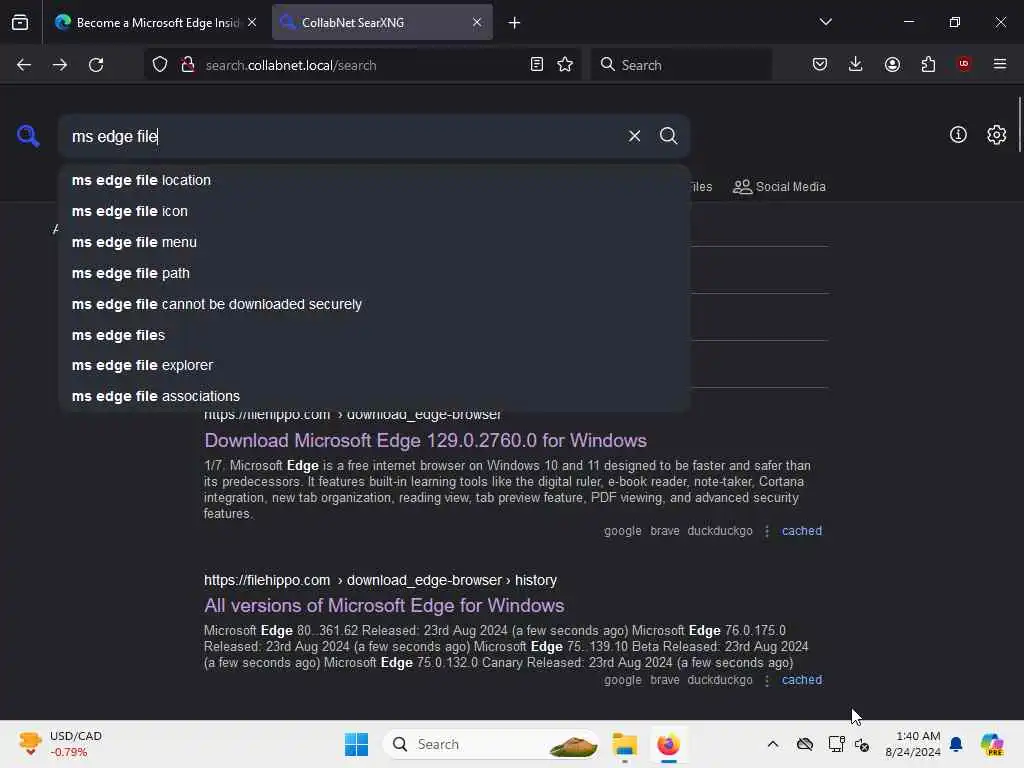1024x768 pixels.
Task: Click the SearXNG magnifier logo
Action: pyautogui.click(x=28, y=136)
